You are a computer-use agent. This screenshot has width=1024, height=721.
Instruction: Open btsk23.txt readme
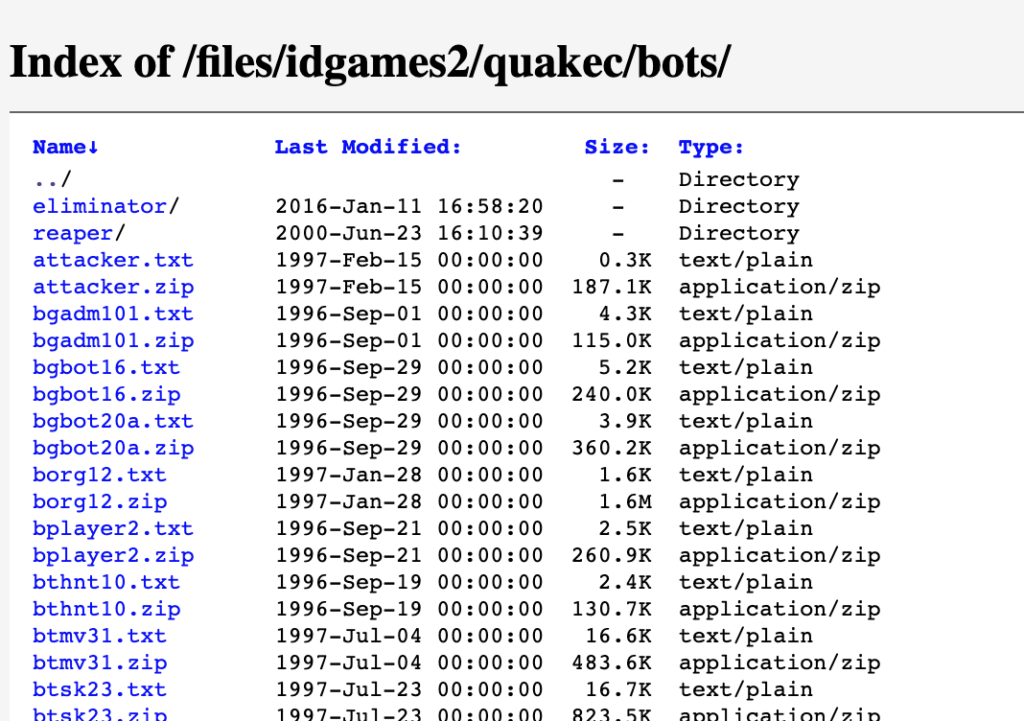[x=99, y=690]
